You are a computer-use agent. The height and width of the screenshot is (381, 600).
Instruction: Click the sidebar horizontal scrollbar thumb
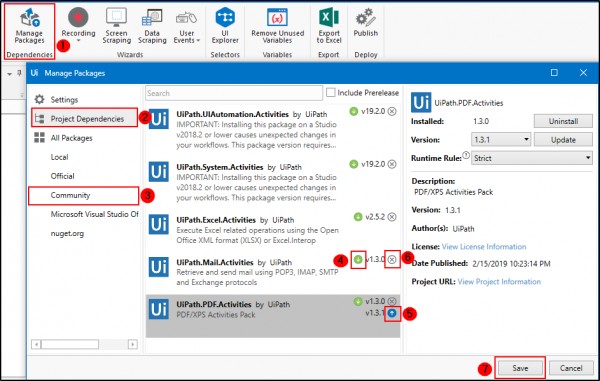pos(70,344)
